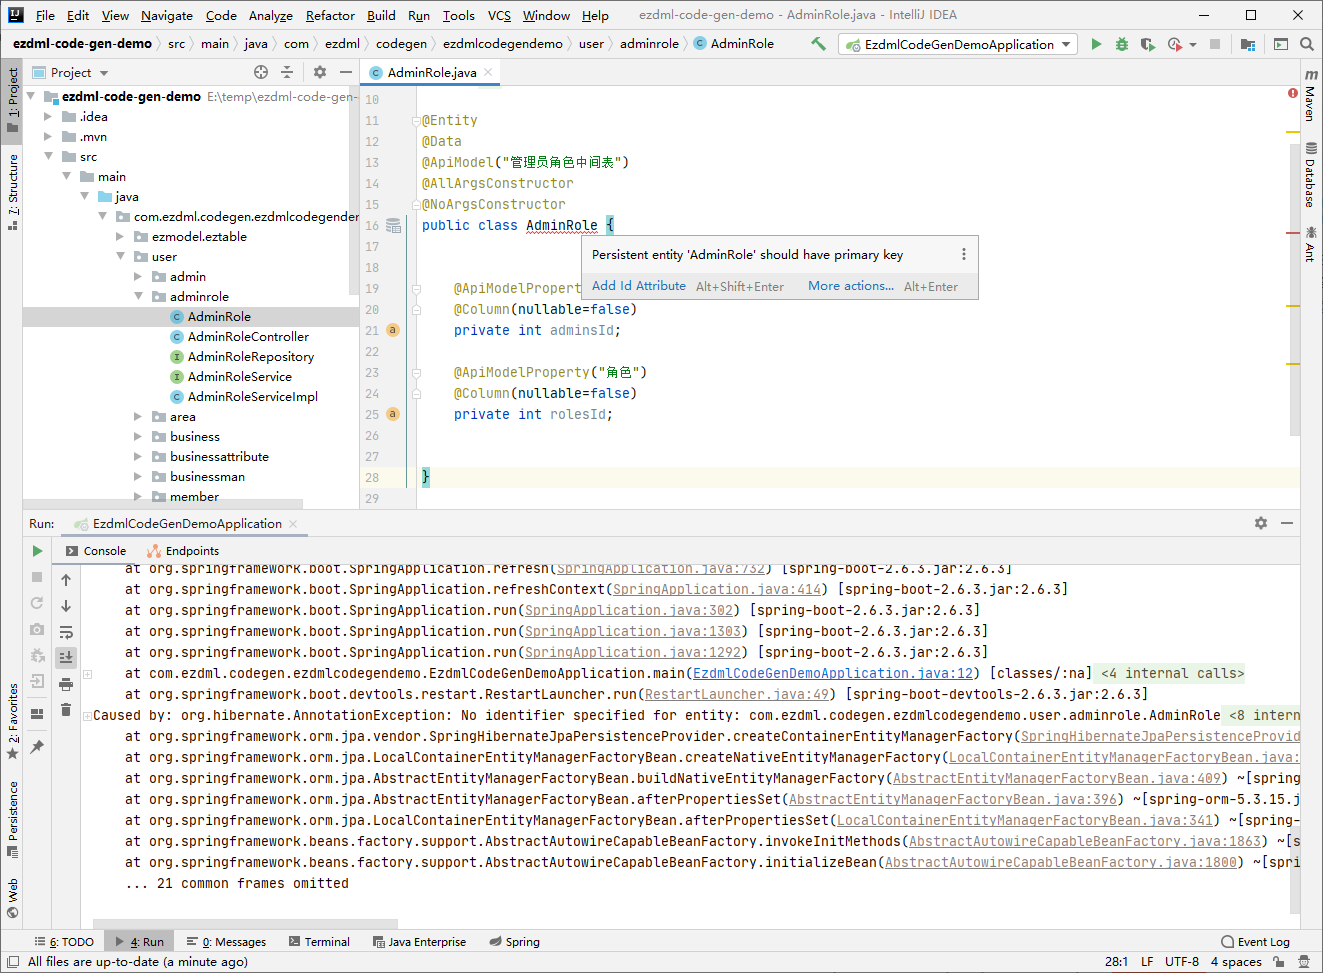Screen dimensions: 1323x973
Task: Open the Analyze menu
Action: [270, 15]
